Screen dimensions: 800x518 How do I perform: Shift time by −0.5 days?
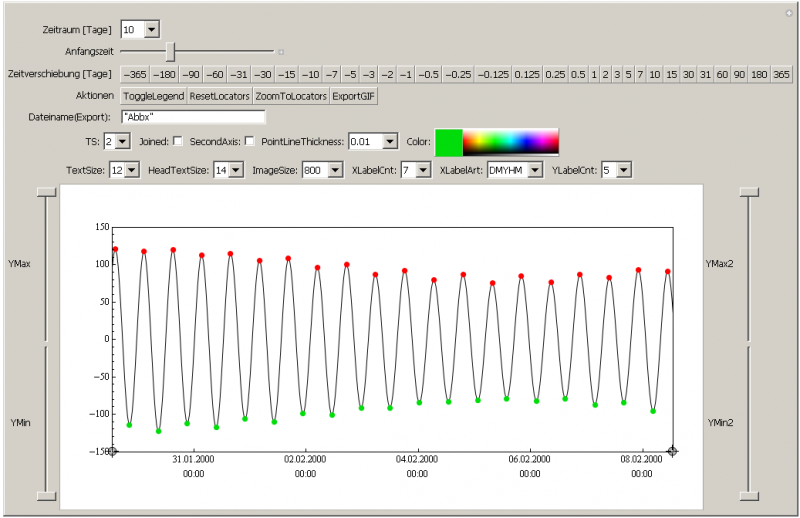tap(429, 75)
